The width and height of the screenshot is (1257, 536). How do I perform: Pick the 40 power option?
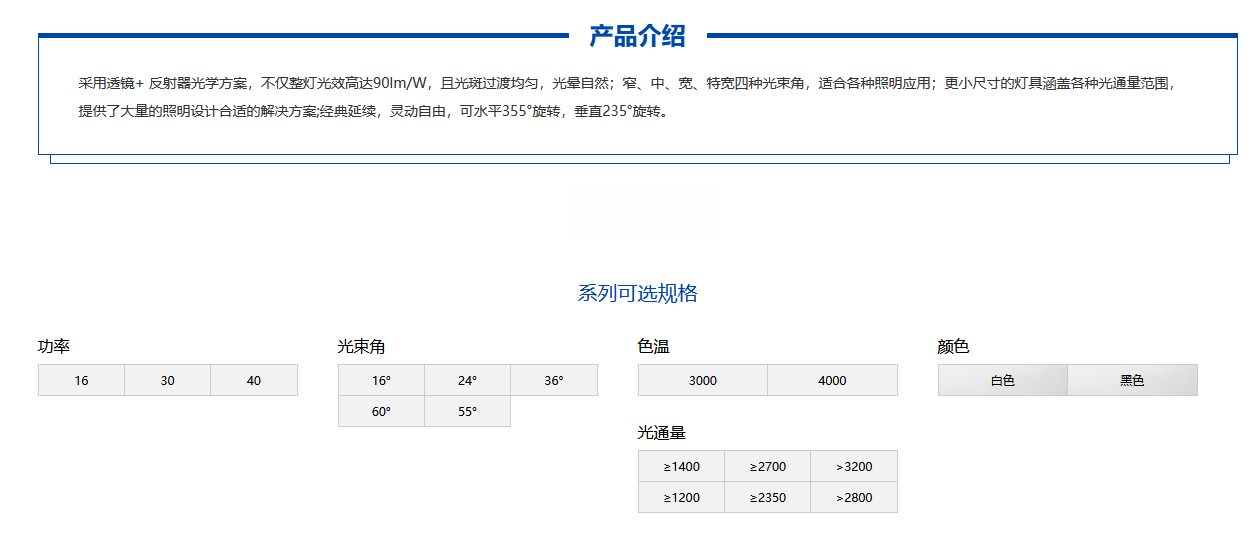click(x=254, y=381)
